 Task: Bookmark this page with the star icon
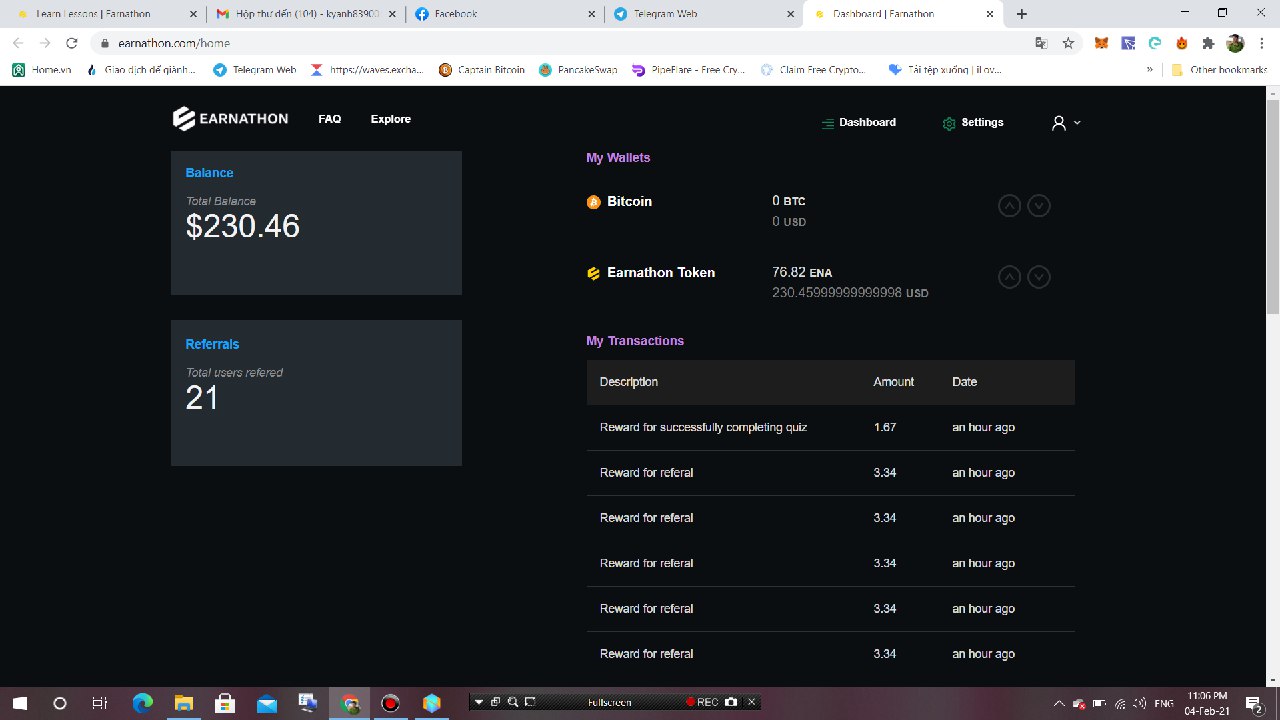click(1068, 43)
